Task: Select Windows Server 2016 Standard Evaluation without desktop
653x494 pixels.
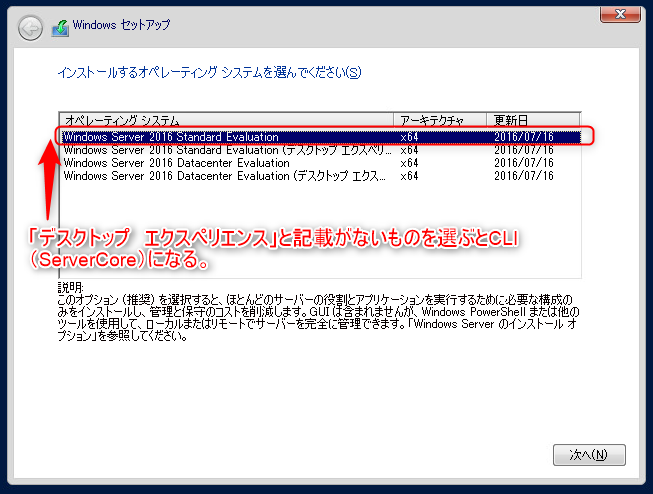Action: coord(321,137)
